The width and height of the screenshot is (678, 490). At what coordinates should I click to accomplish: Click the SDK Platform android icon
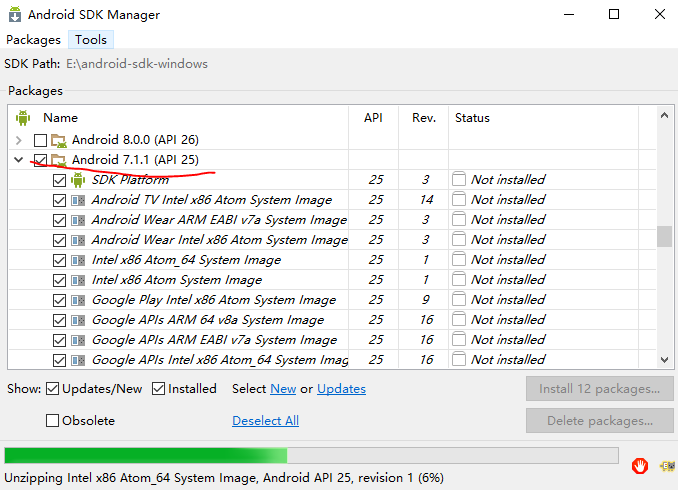(x=78, y=180)
